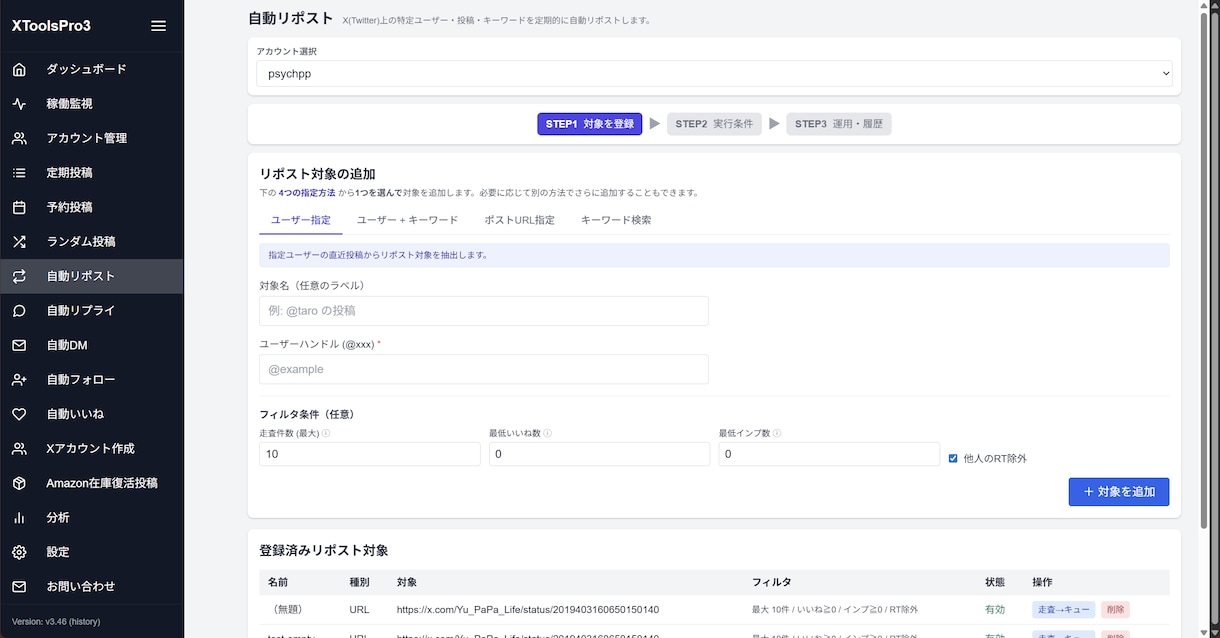The height and width of the screenshot is (638, 1220).
Task: Click the 稼働監視 activity pulse icon
Action: click(x=19, y=104)
